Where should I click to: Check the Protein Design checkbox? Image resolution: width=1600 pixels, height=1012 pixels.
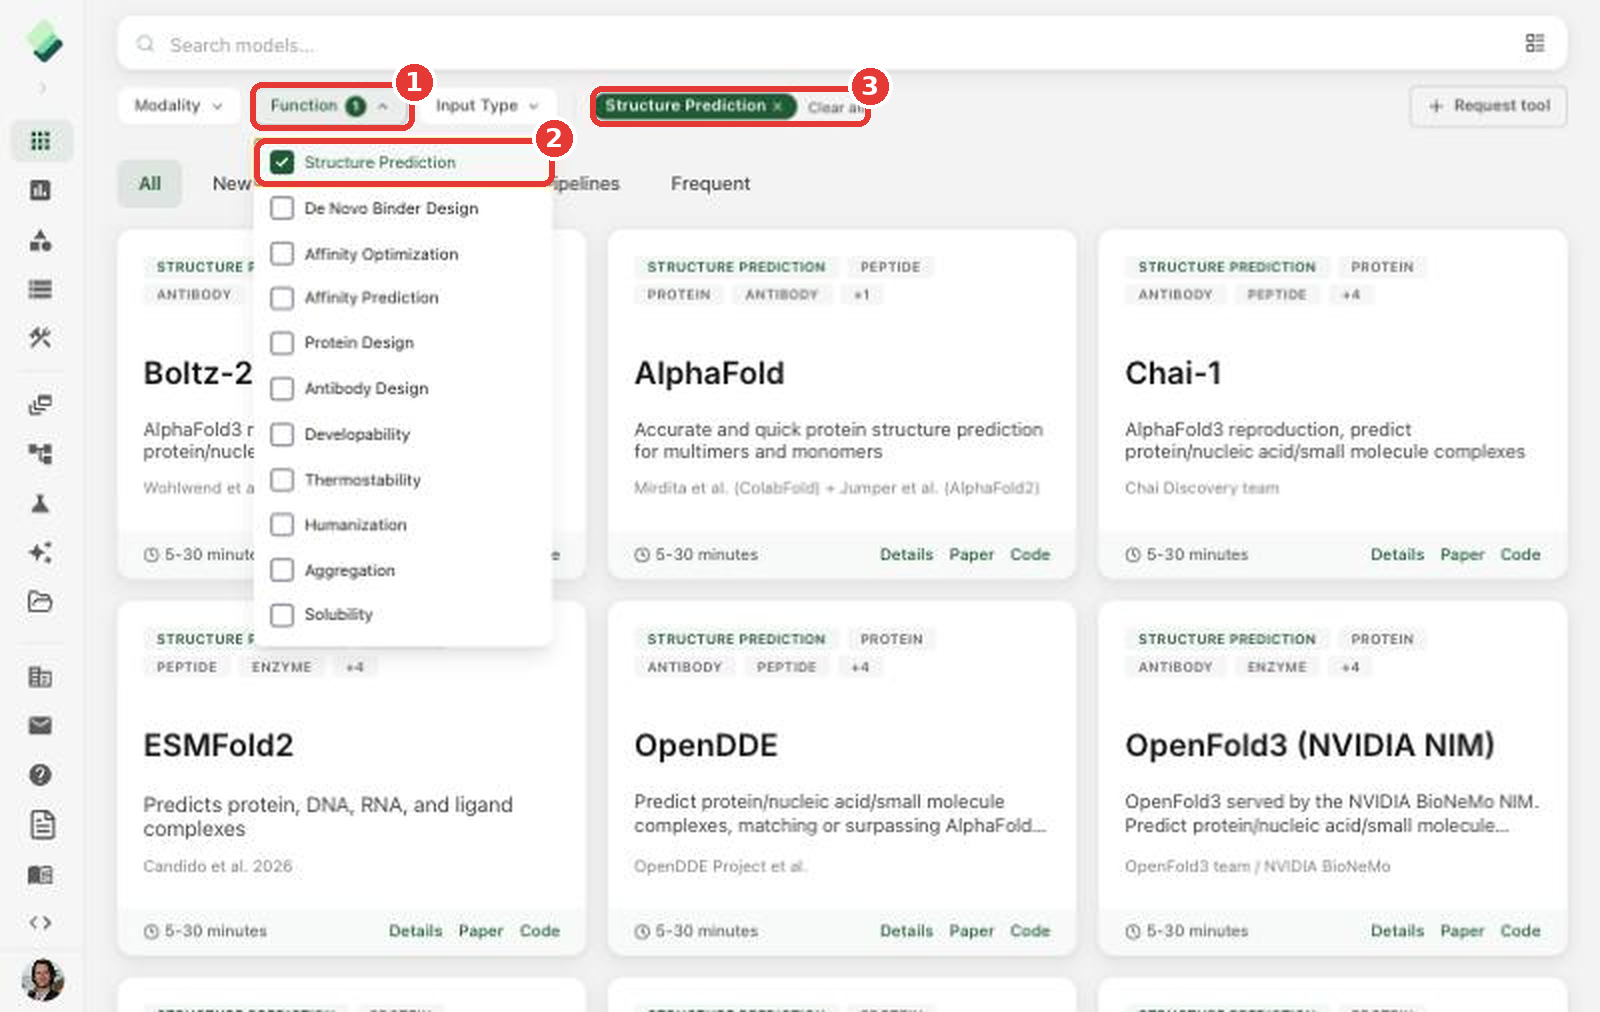click(283, 343)
